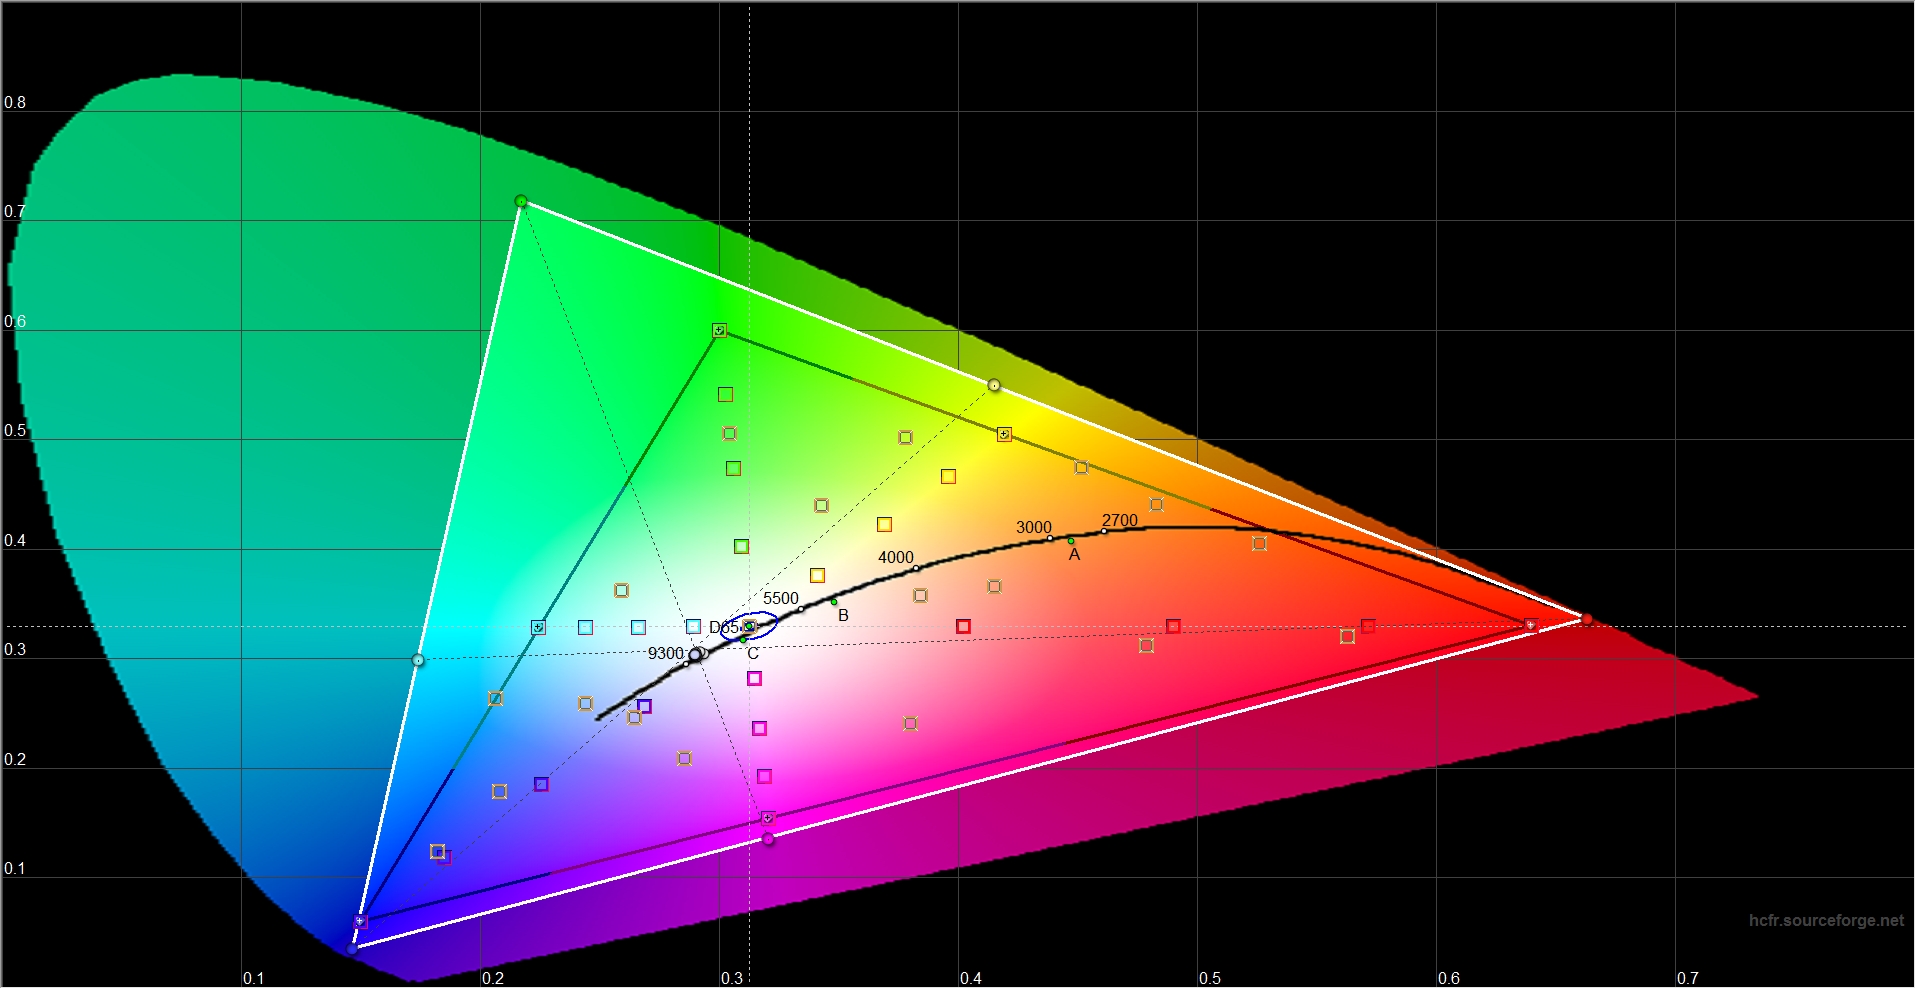Select the cyan saturation square nearest D65 label
This screenshot has height=989, width=1916.
tap(693, 626)
